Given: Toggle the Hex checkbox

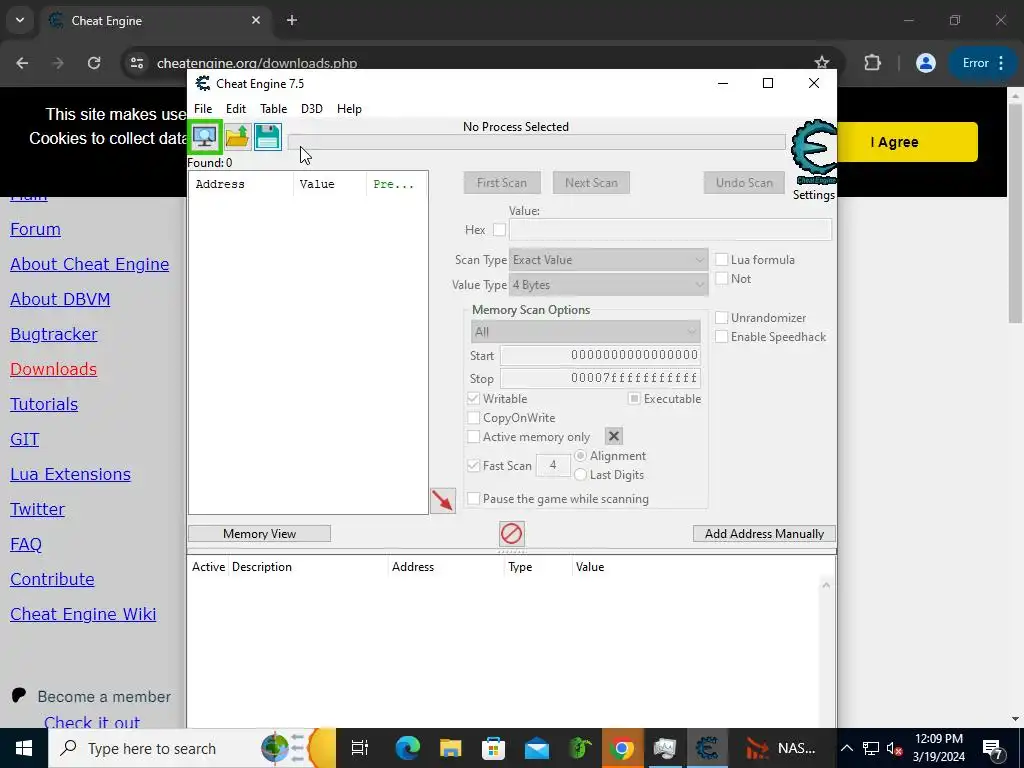Looking at the screenshot, I should [500, 230].
